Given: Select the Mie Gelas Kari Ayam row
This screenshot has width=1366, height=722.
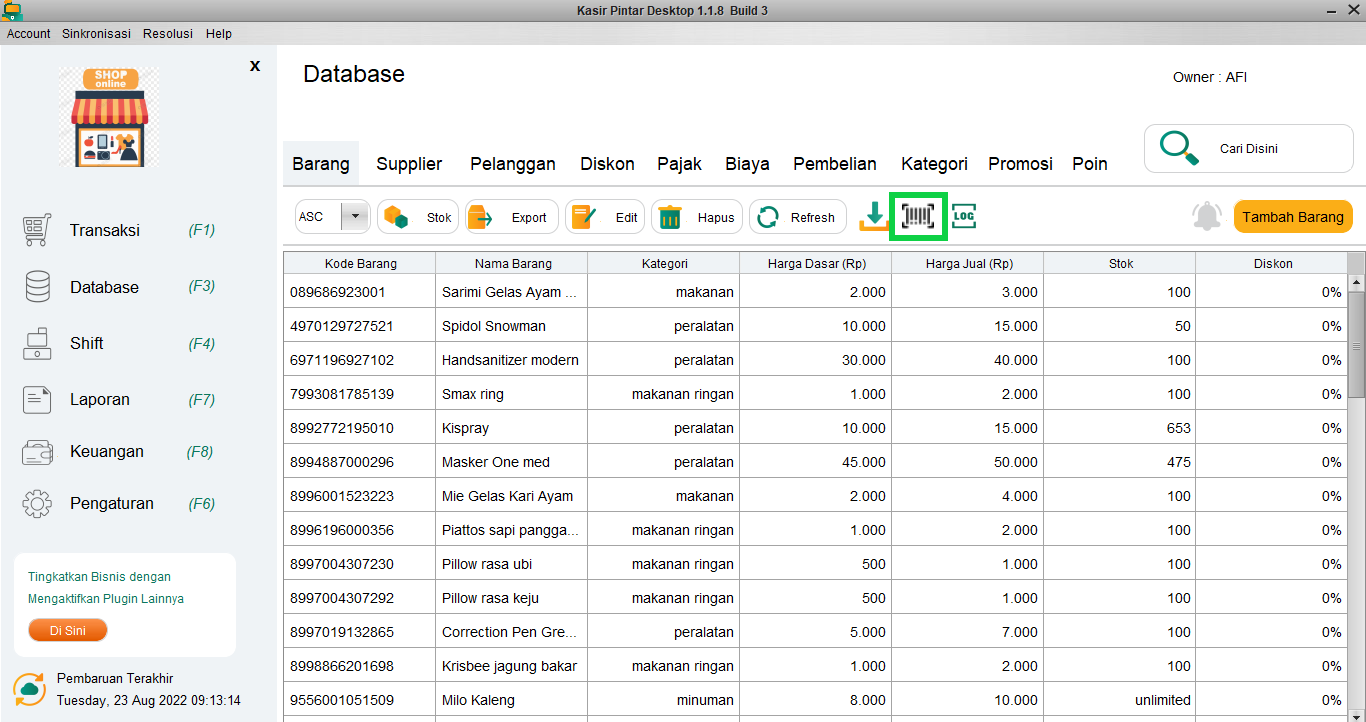Looking at the screenshot, I should 815,496.
